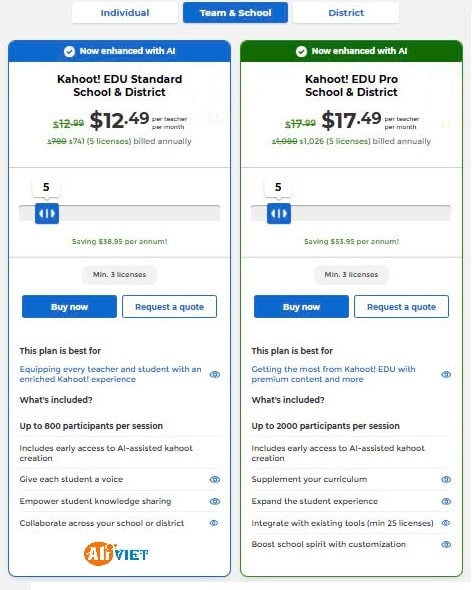This screenshot has width=472, height=590.
Task: Click the EDU Standard license slider handle
Action: [x=47, y=213]
